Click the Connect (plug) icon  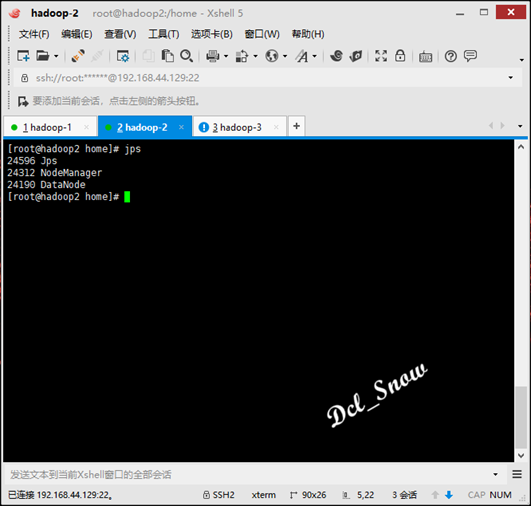click(78, 56)
